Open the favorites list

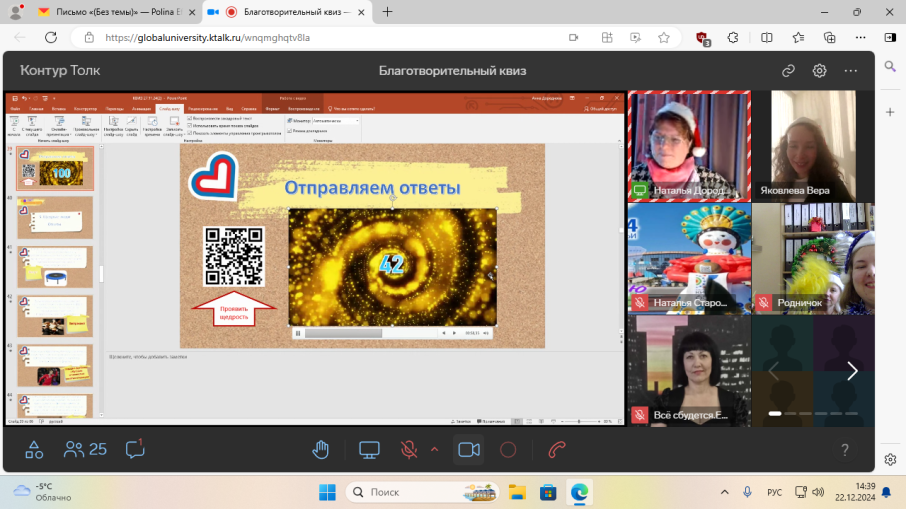(799, 38)
